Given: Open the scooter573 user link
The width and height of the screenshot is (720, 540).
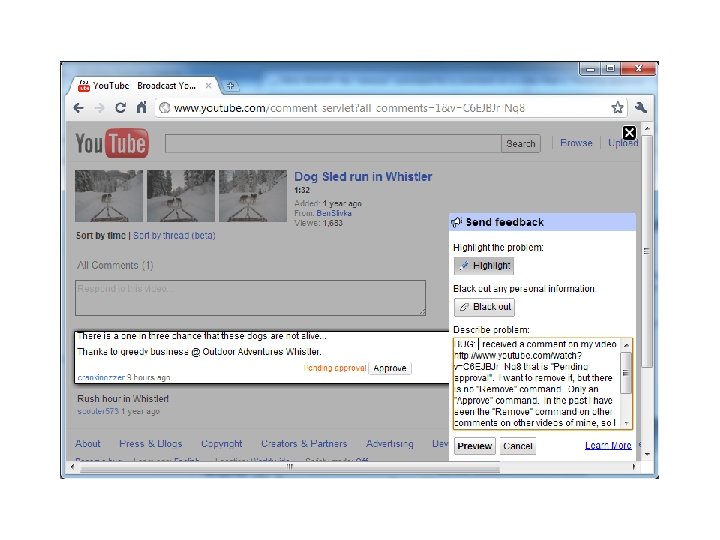Looking at the screenshot, I should (98, 411).
